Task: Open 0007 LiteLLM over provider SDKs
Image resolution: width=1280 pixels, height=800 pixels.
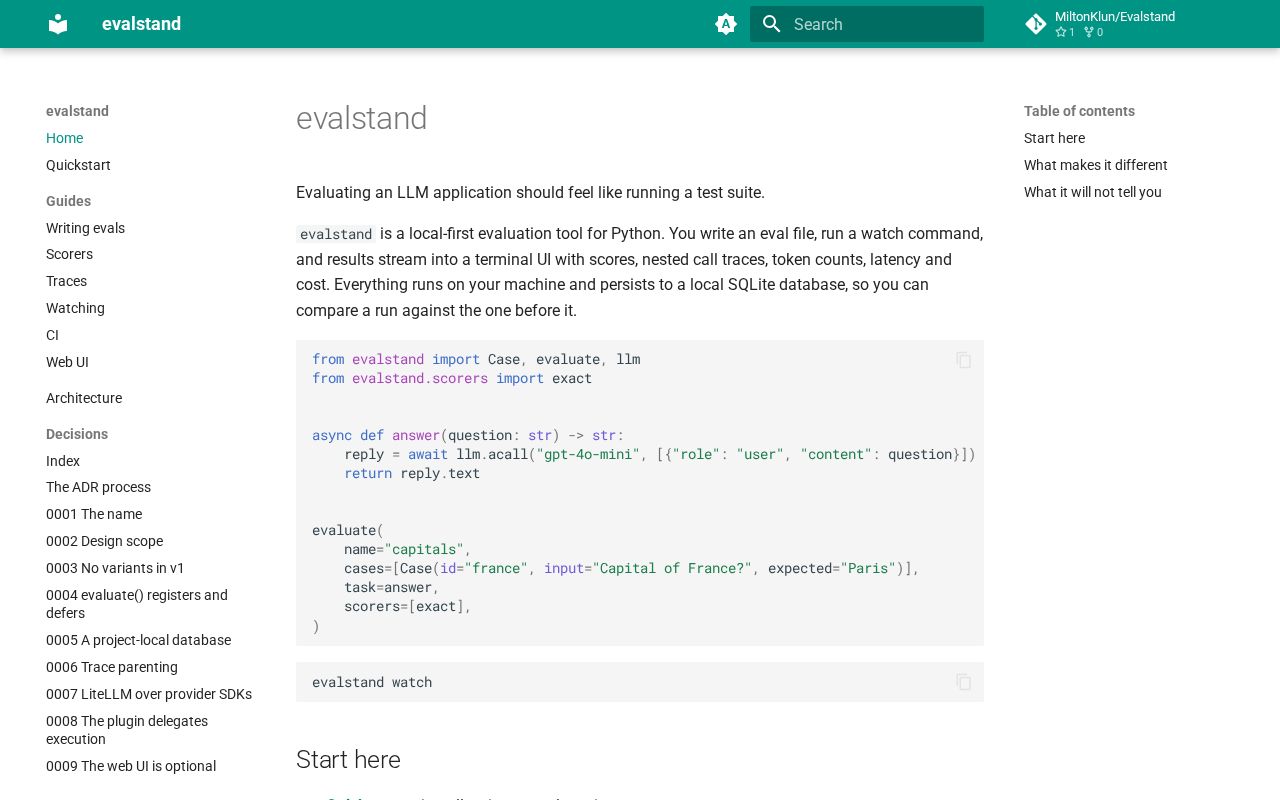Action: pos(149,694)
